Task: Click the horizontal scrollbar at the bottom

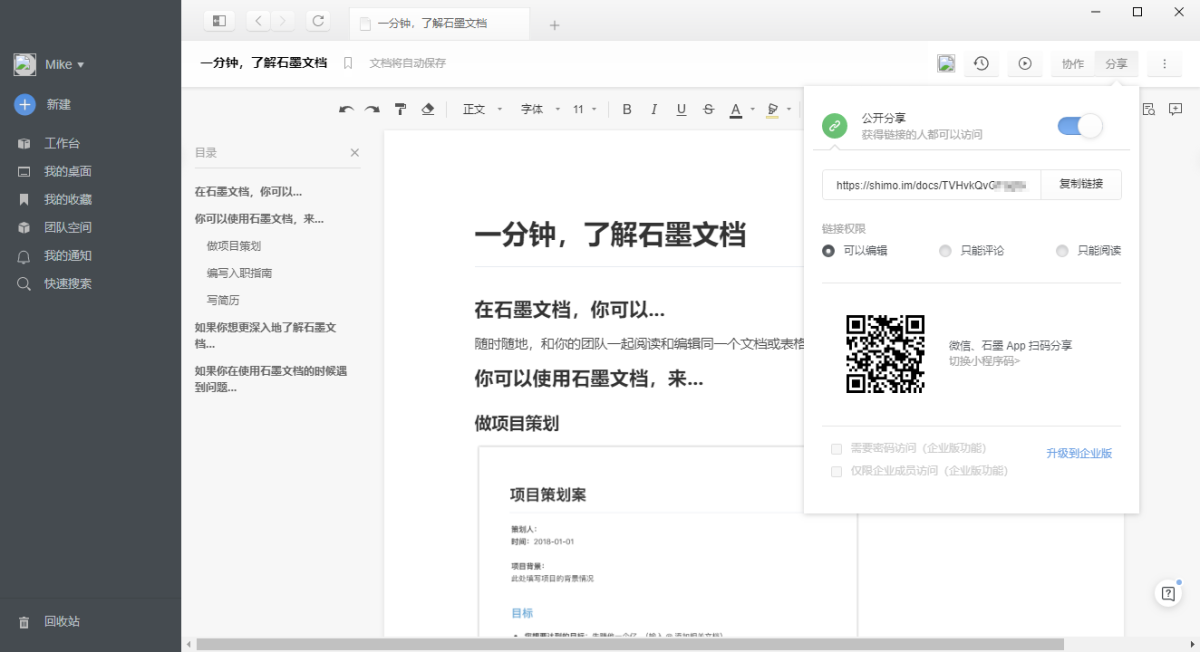Action: tap(630, 644)
